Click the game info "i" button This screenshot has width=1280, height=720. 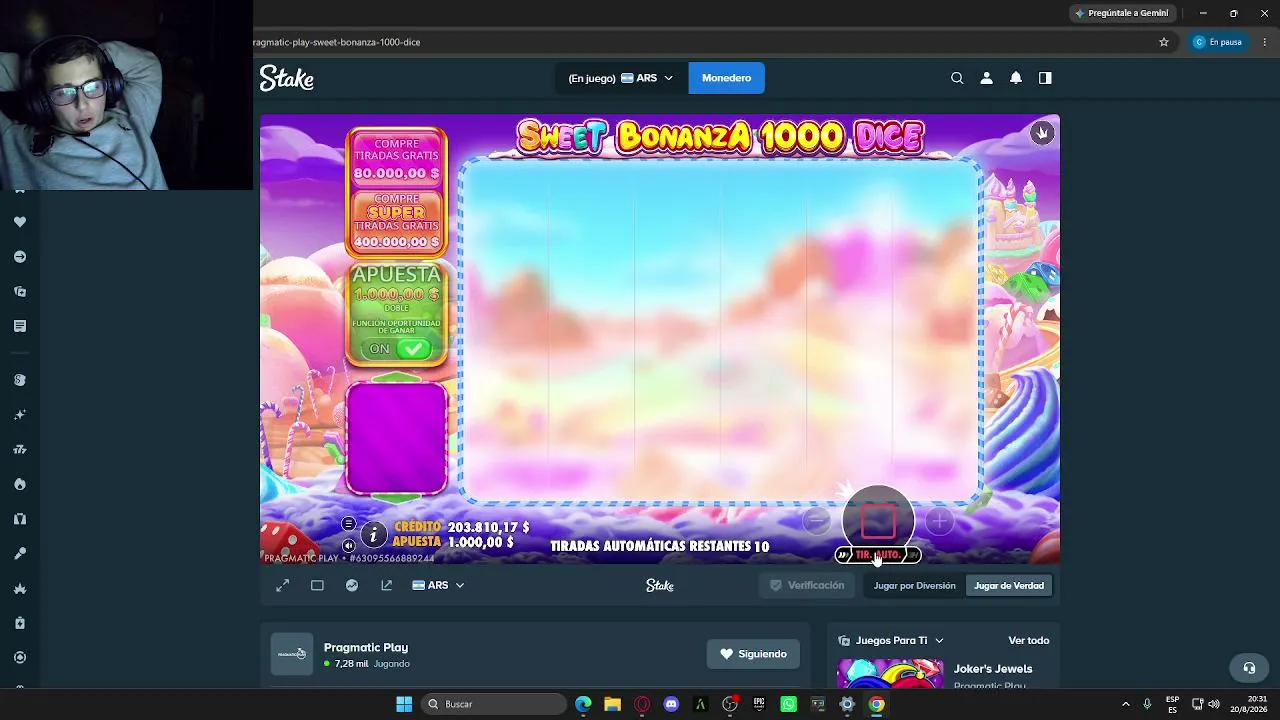point(373,535)
